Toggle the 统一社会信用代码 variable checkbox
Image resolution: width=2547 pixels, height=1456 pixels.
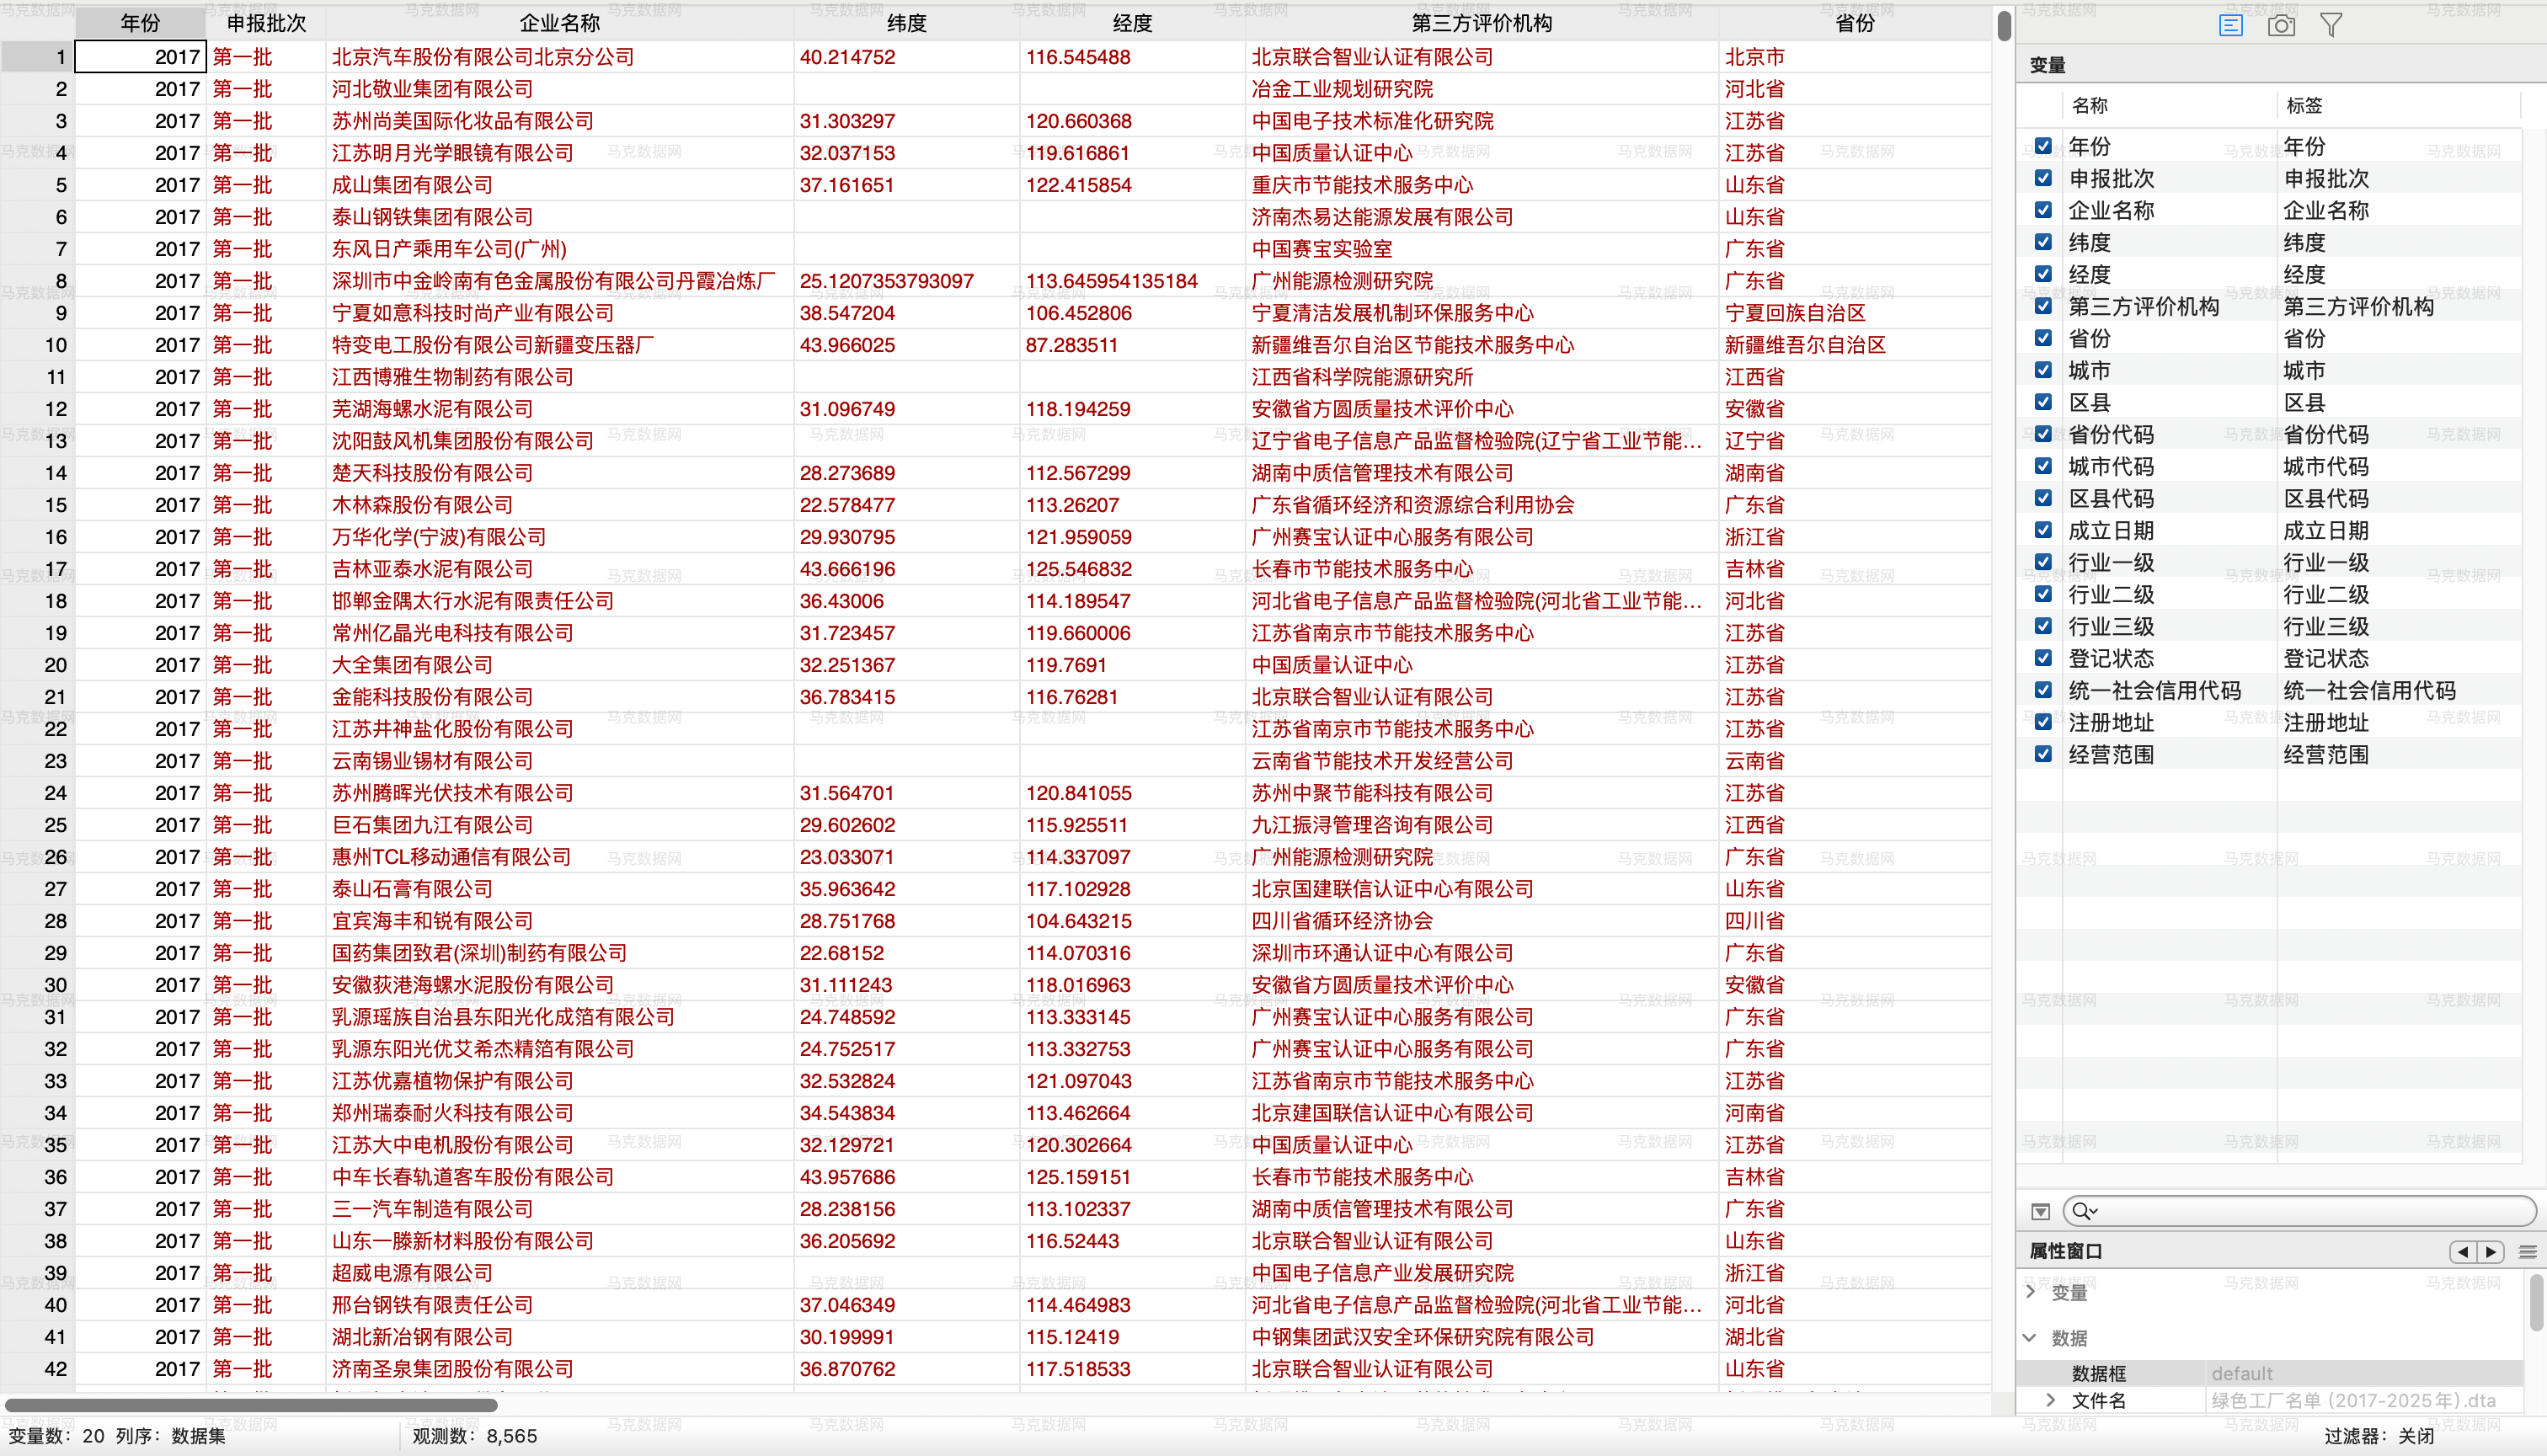[x=2043, y=690]
